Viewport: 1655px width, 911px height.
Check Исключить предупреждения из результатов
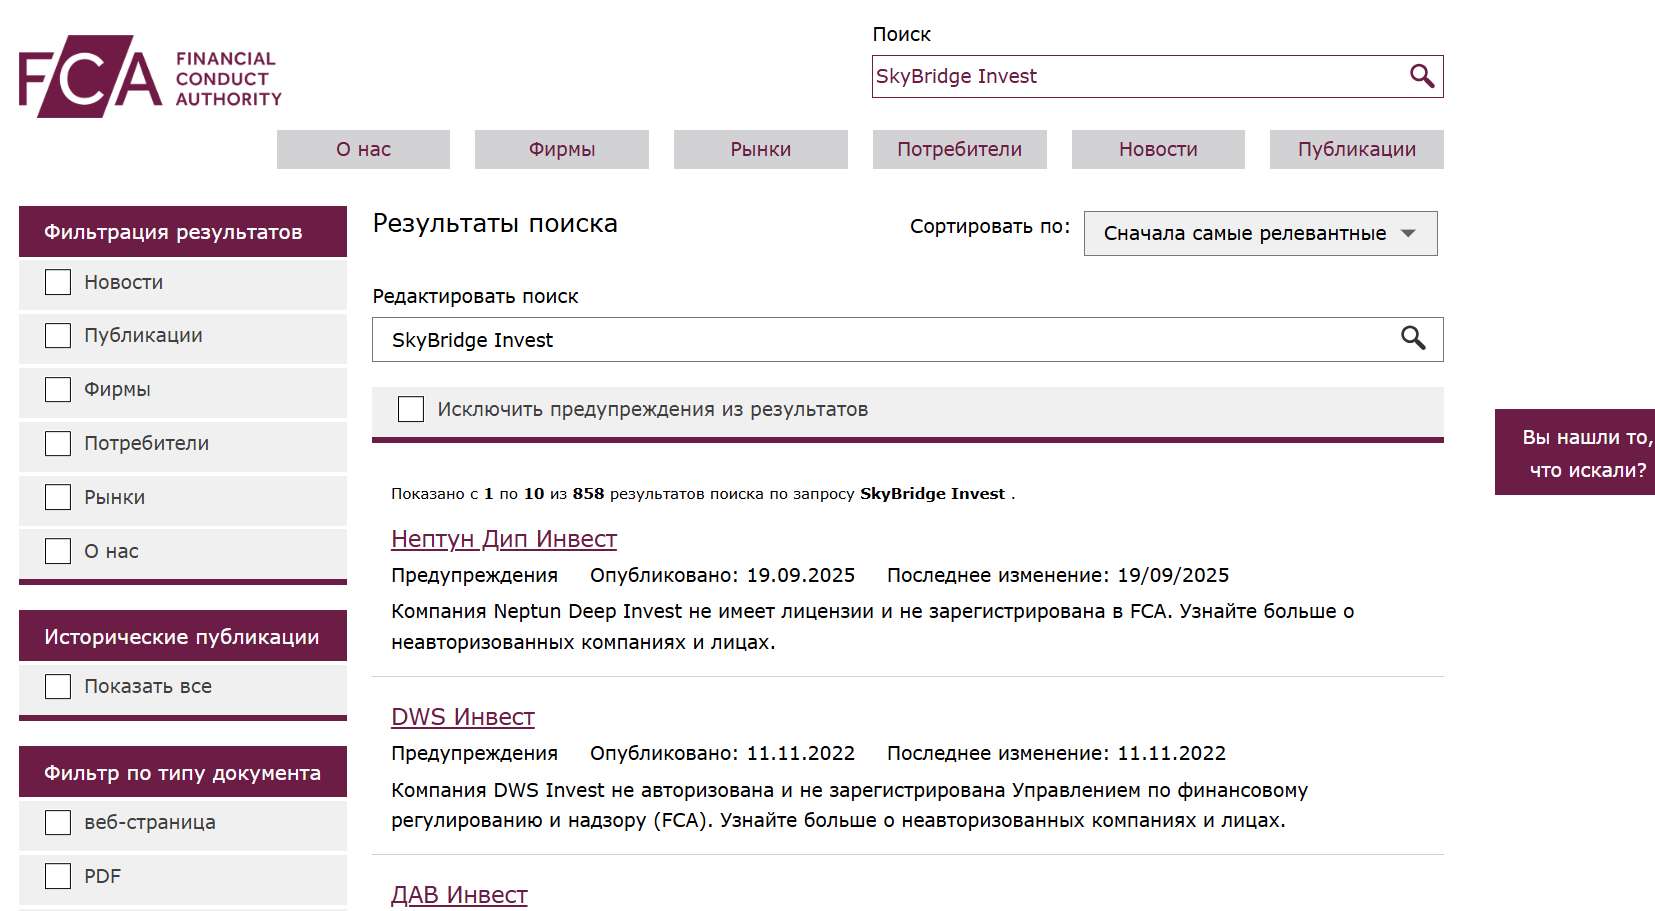(x=411, y=409)
